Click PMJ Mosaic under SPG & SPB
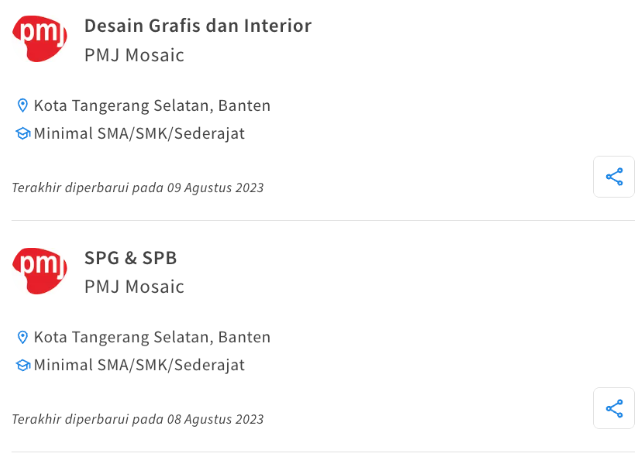The image size is (643, 456). (134, 287)
